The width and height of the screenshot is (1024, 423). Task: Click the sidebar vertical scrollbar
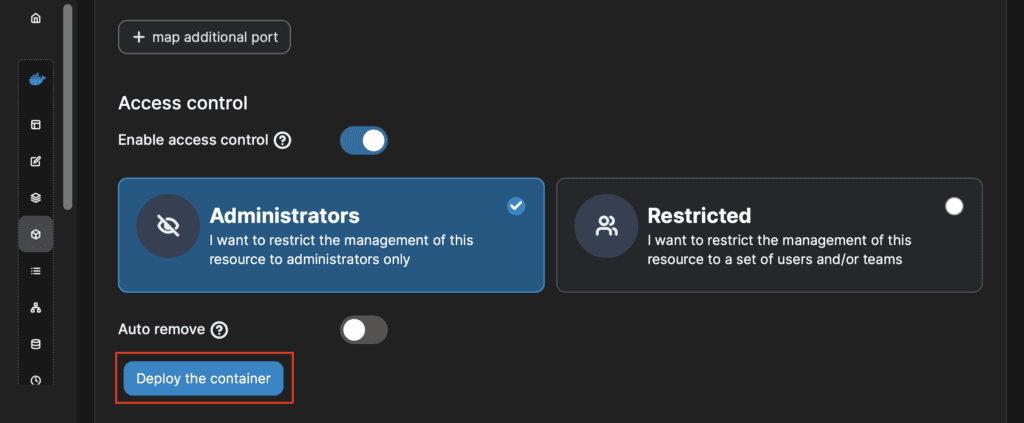point(67,105)
